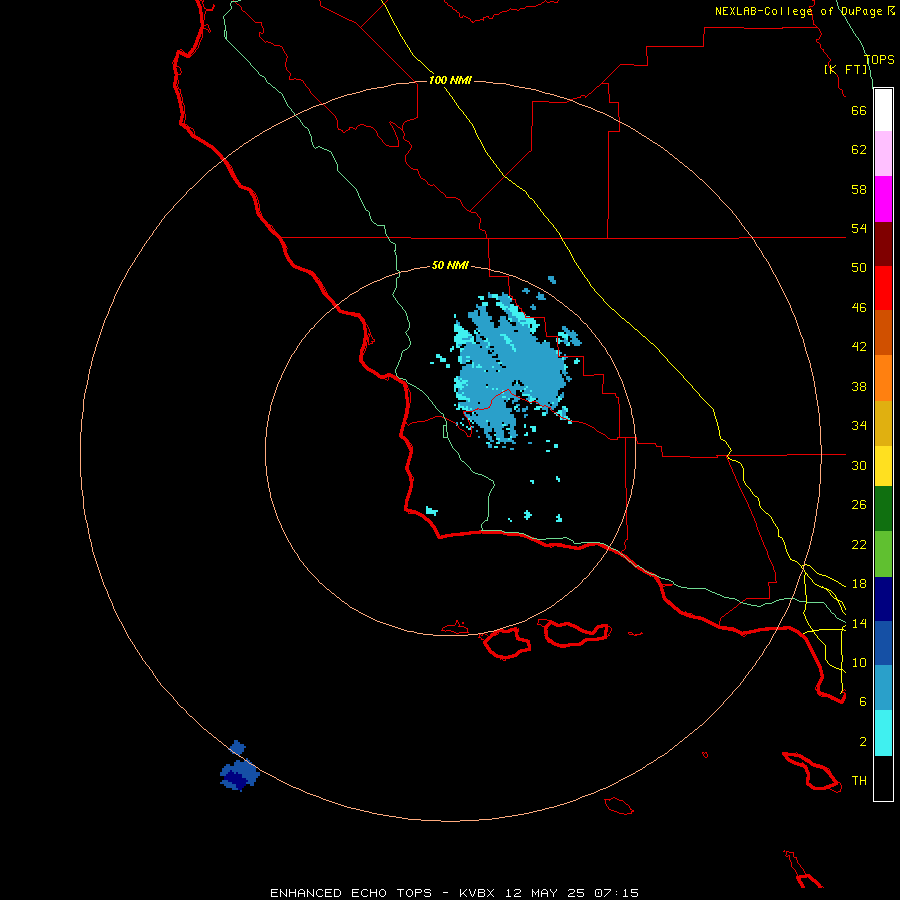The width and height of the screenshot is (900, 900).
Task: Click the medium blue 10-14 kft legend swatch
Action: pyautogui.click(x=883, y=643)
